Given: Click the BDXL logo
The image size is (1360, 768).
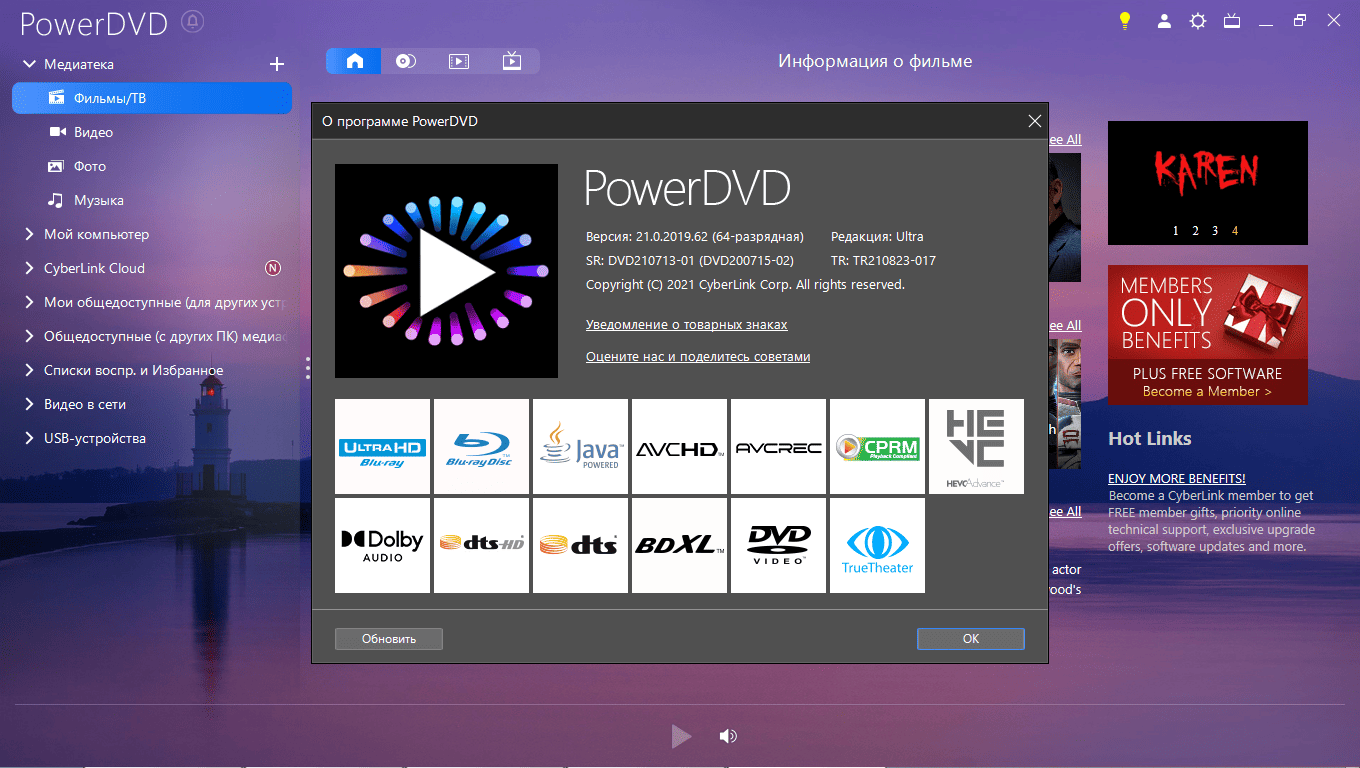Looking at the screenshot, I should coord(679,545).
